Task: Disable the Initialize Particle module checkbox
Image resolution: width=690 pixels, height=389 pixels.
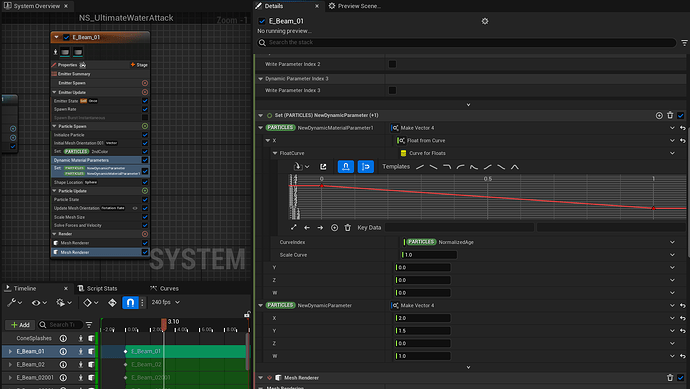Action: pyautogui.click(x=145, y=135)
